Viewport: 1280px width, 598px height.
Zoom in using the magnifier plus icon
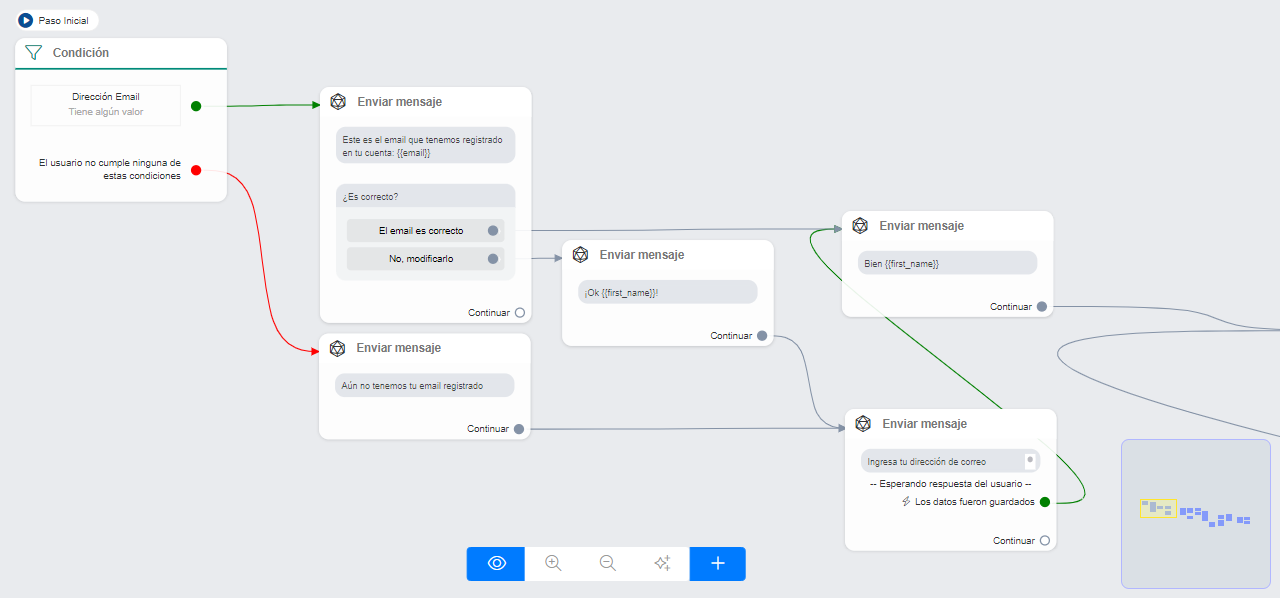(x=553, y=564)
